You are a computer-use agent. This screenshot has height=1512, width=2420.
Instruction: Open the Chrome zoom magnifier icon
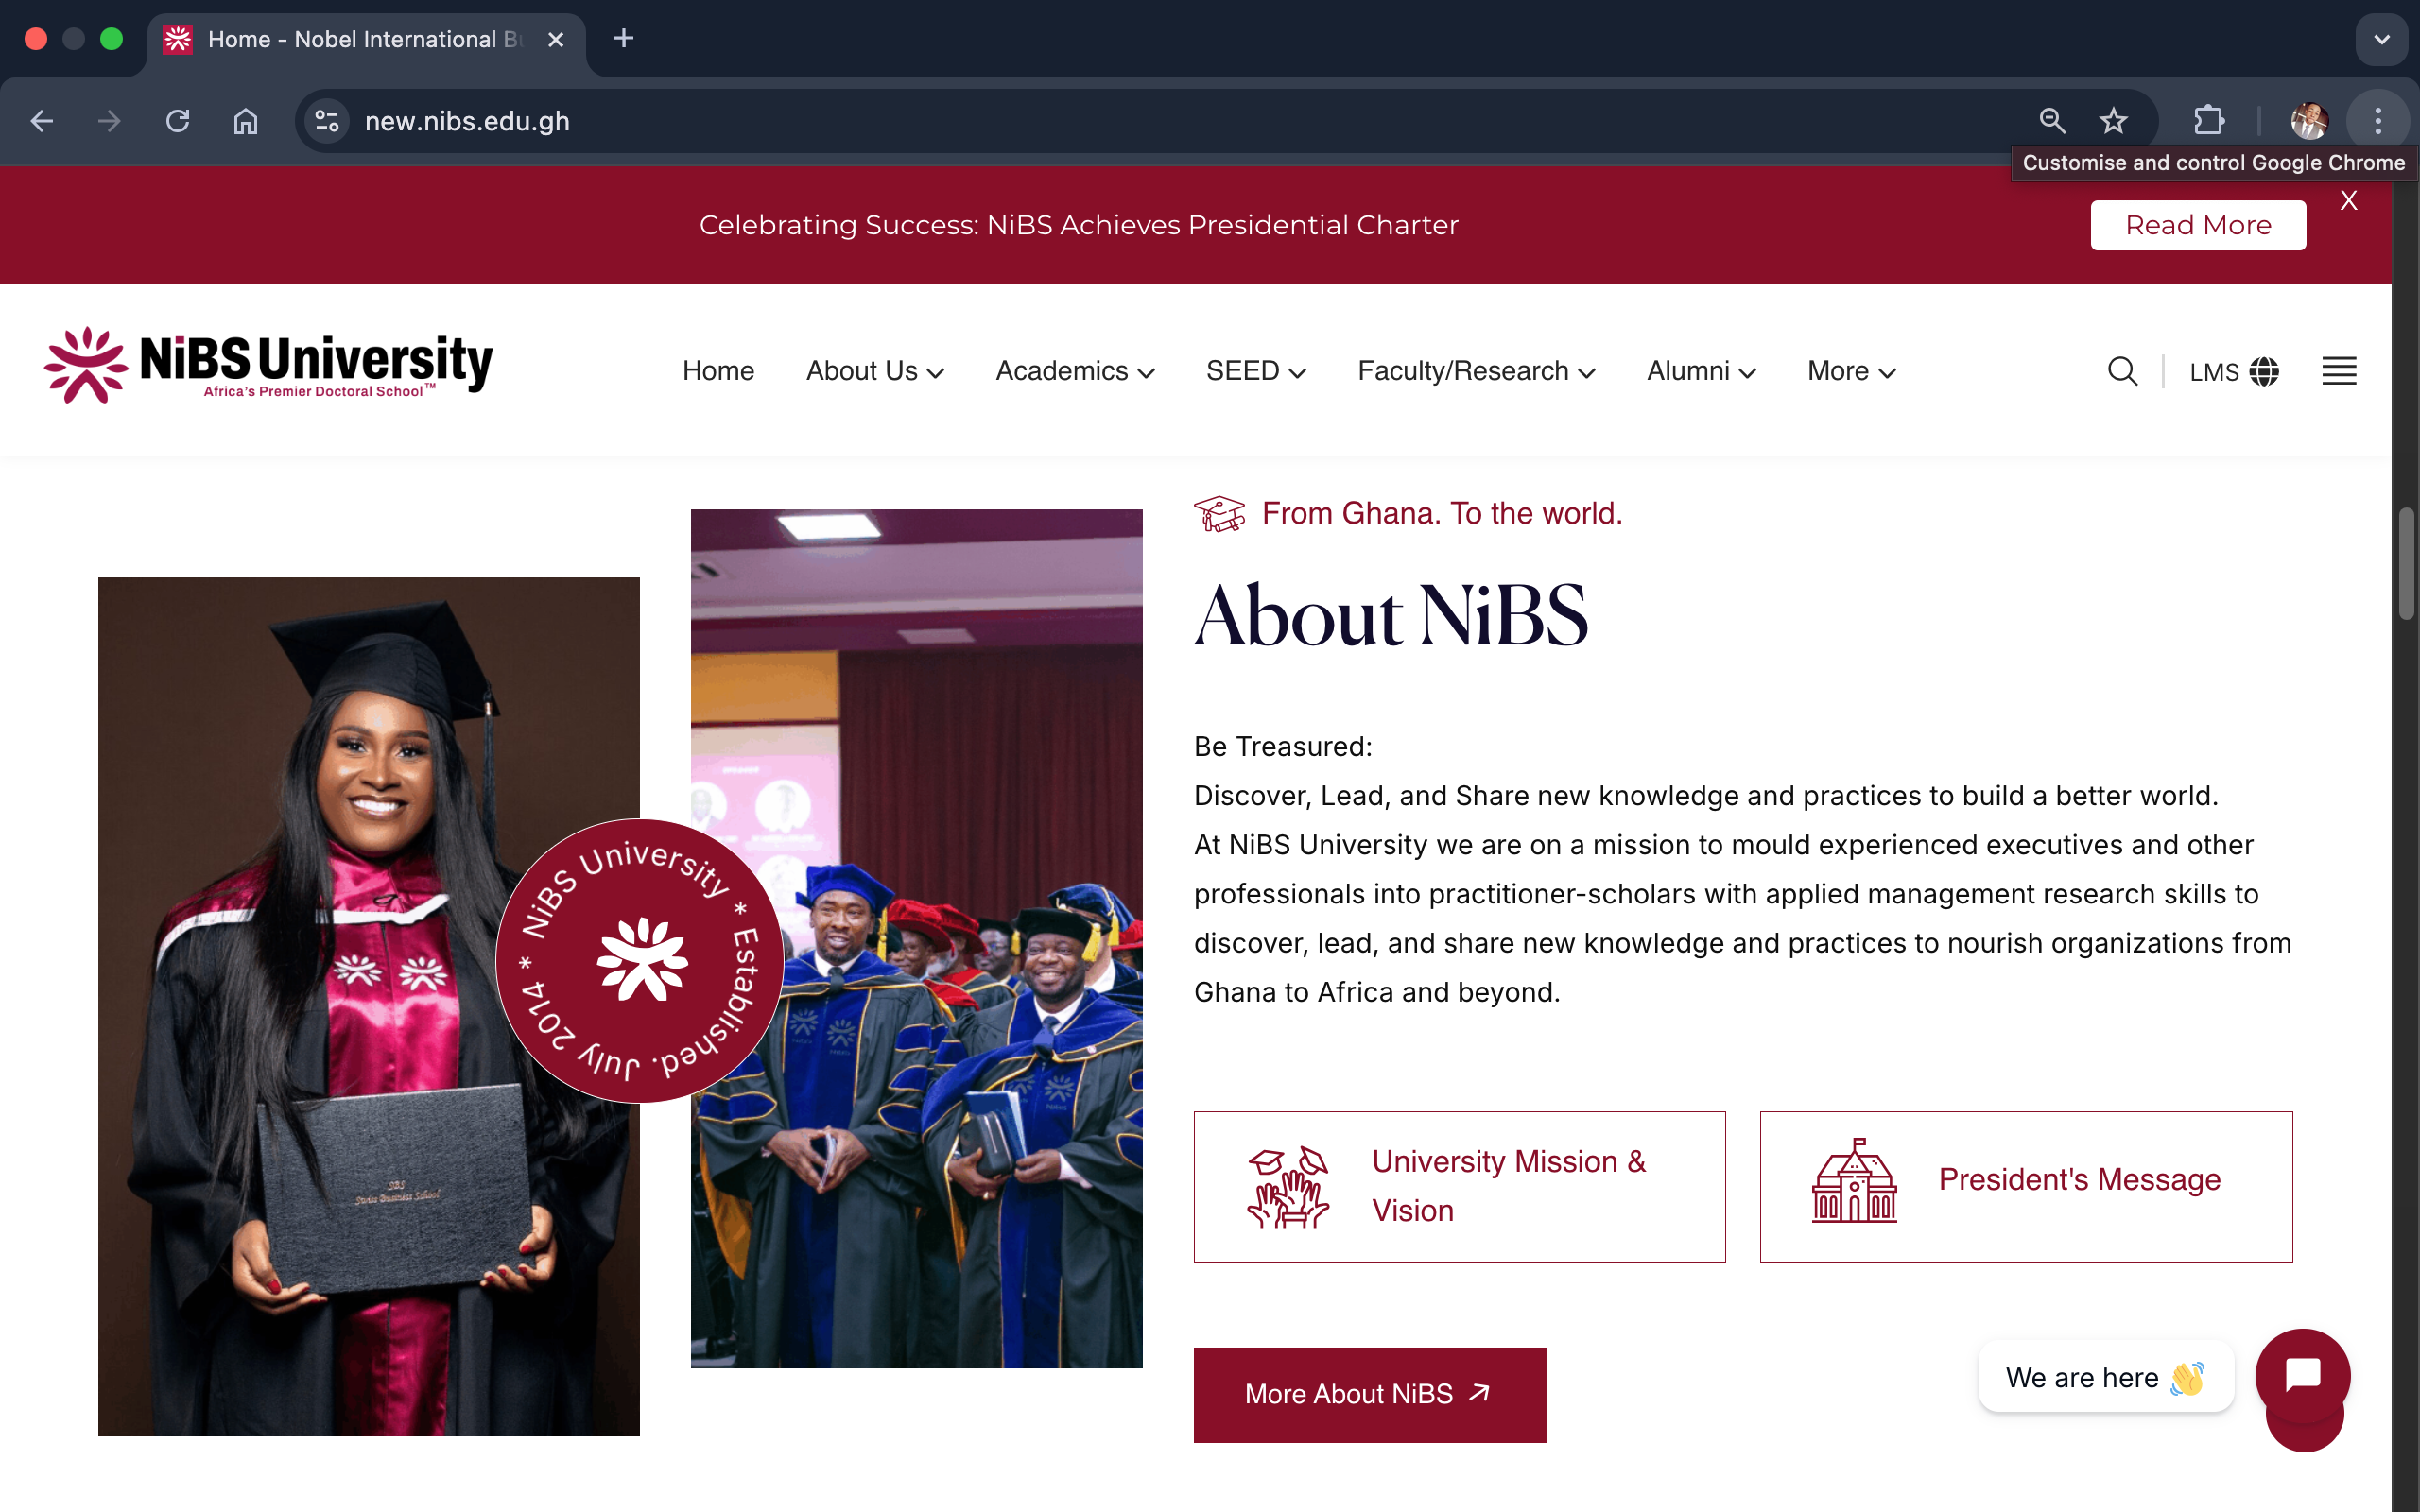(2052, 121)
